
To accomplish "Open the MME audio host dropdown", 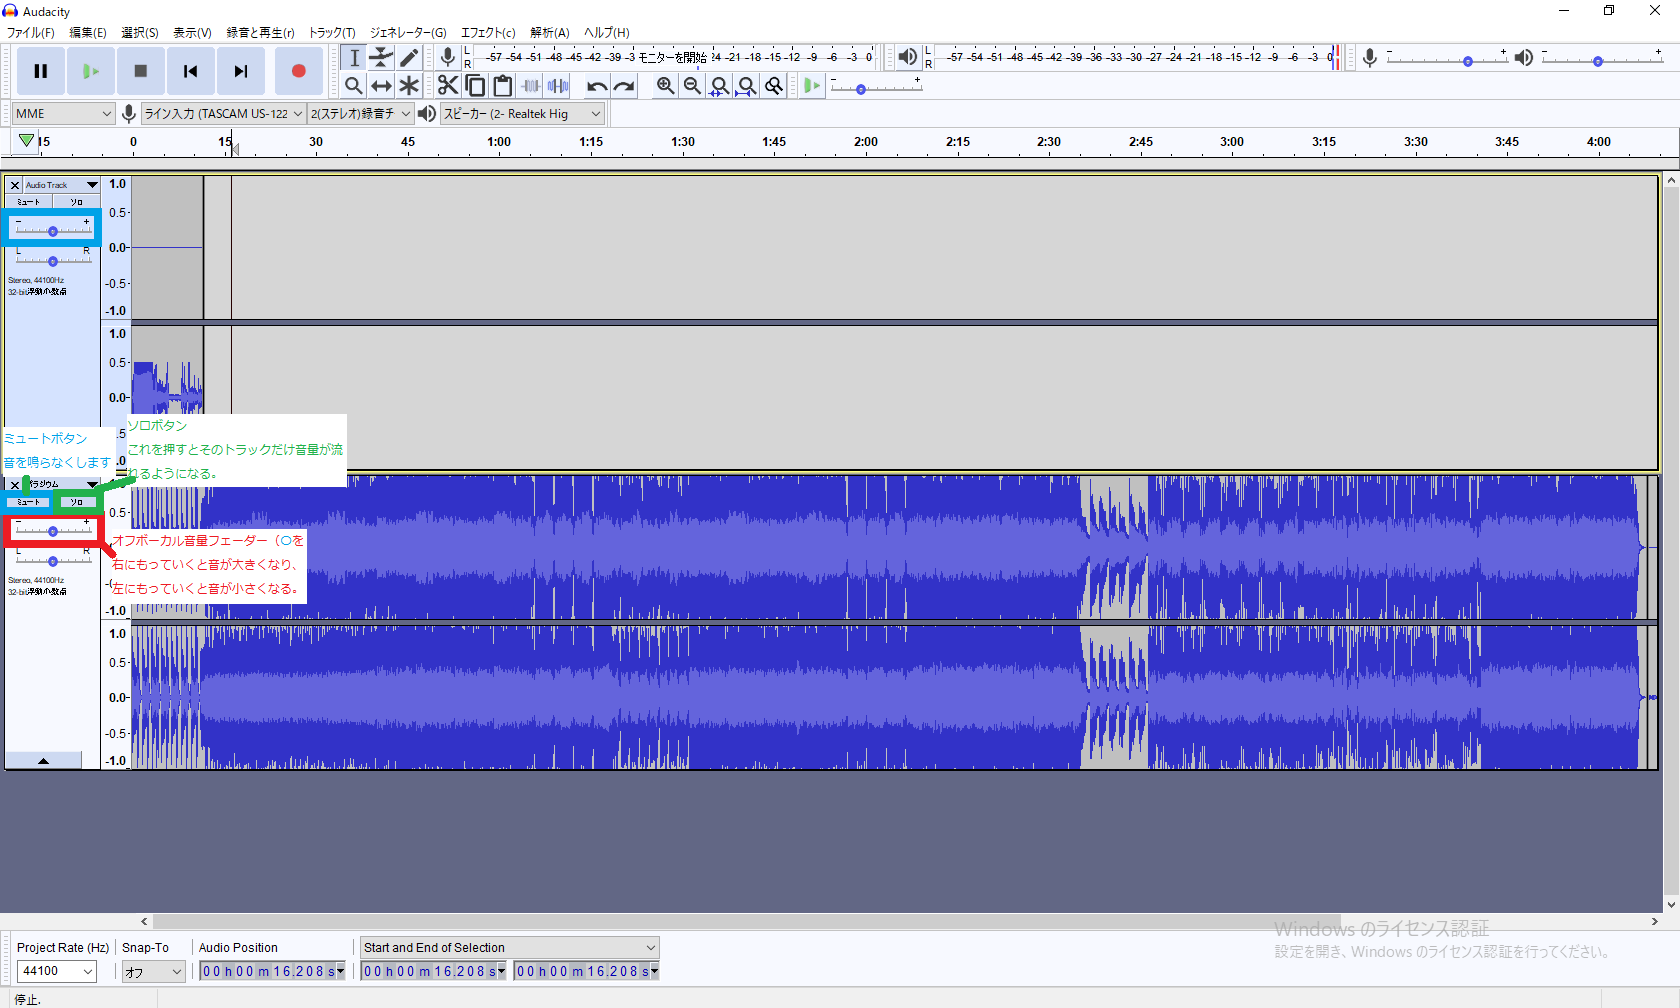I will tap(63, 114).
